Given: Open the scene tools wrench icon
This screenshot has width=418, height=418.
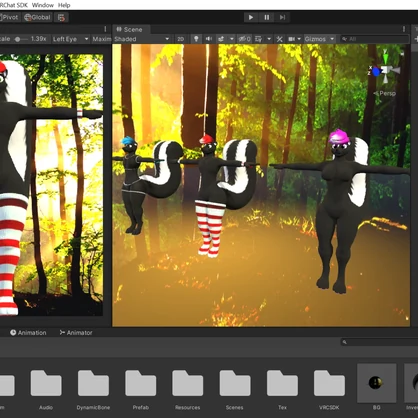Looking at the screenshot, I should coord(279,39).
